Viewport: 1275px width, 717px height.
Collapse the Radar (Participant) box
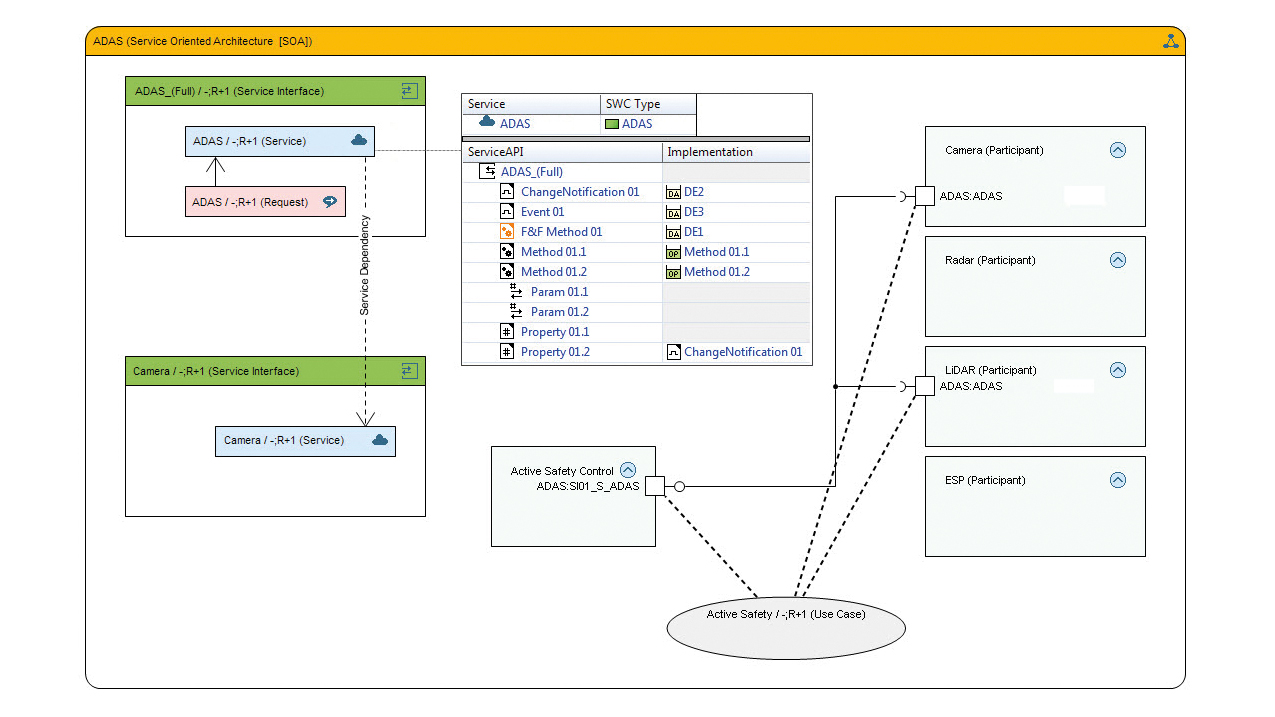pyautogui.click(x=1118, y=260)
